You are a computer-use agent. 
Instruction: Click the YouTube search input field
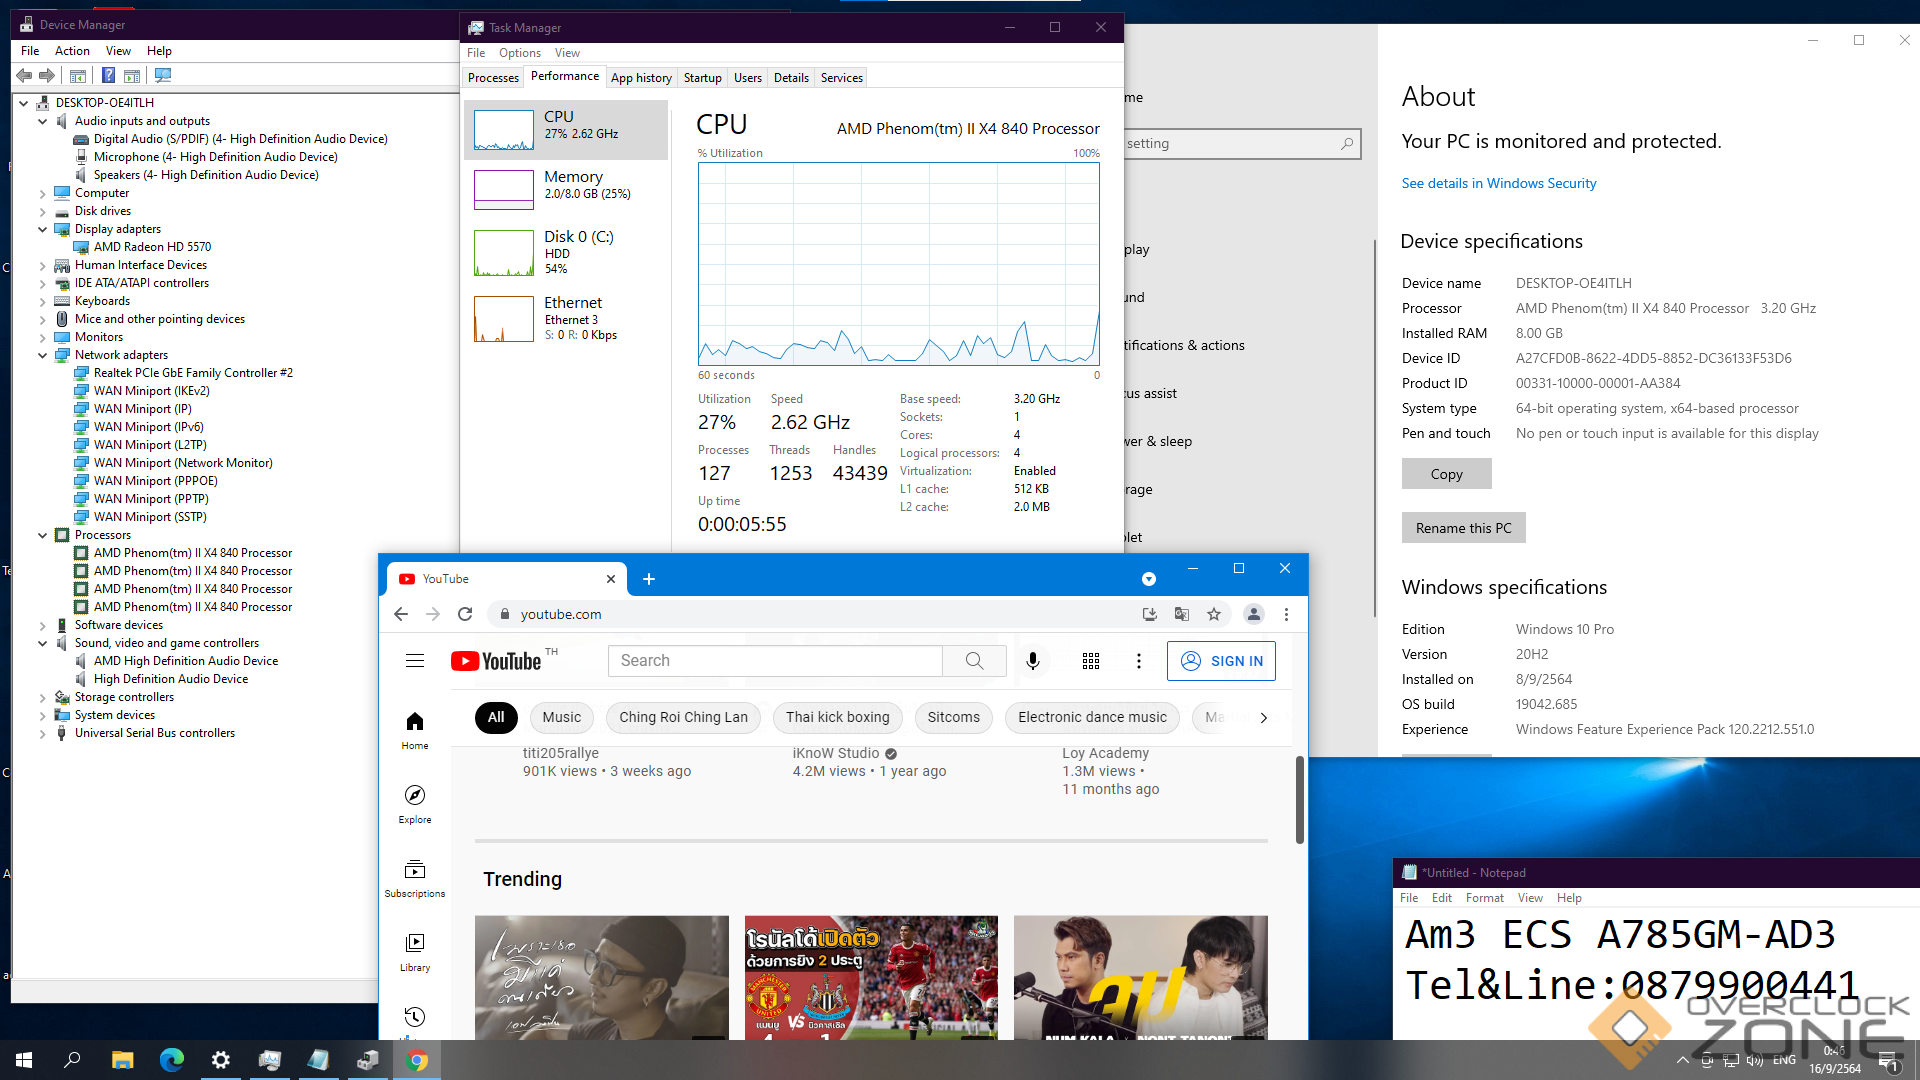(x=775, y=661)
